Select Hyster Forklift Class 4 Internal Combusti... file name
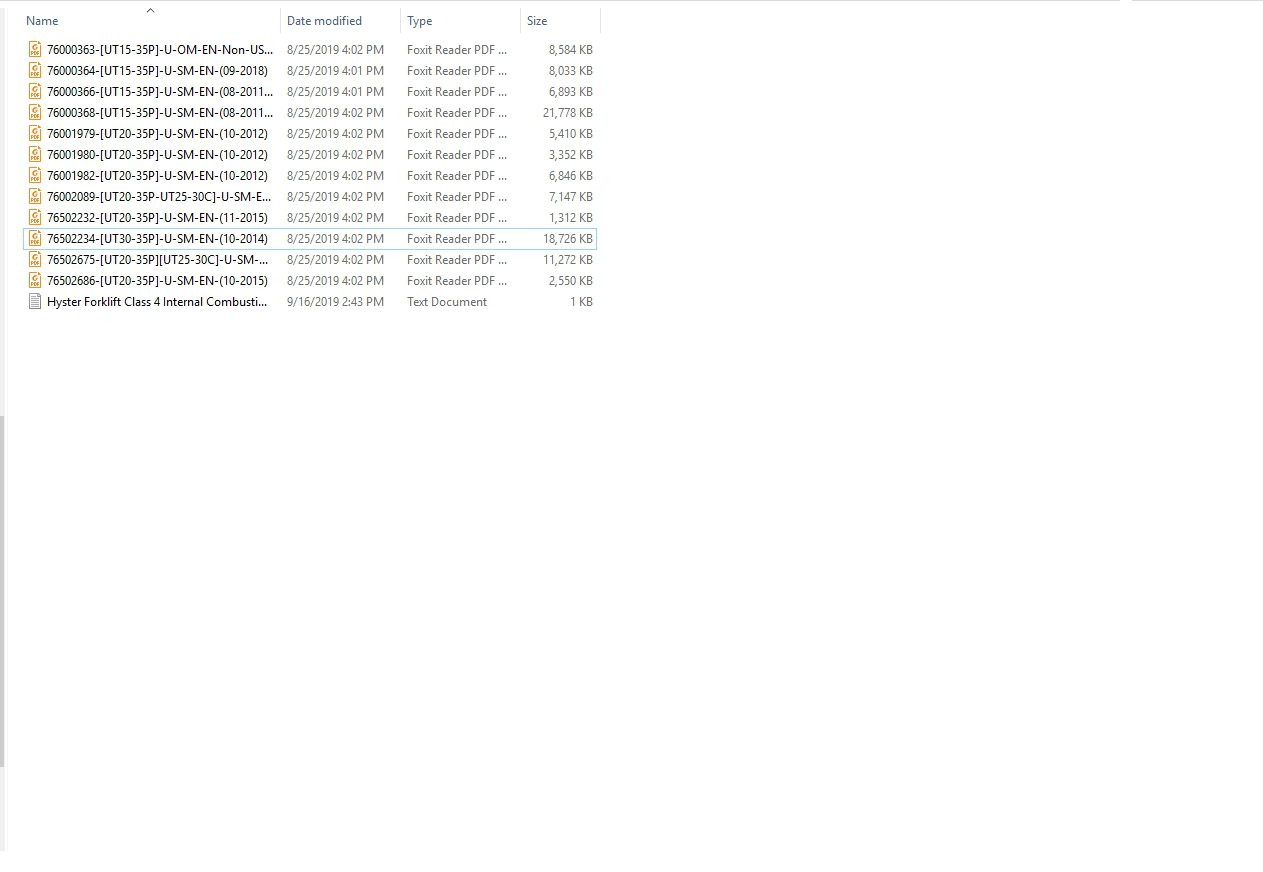 [157, 301]
